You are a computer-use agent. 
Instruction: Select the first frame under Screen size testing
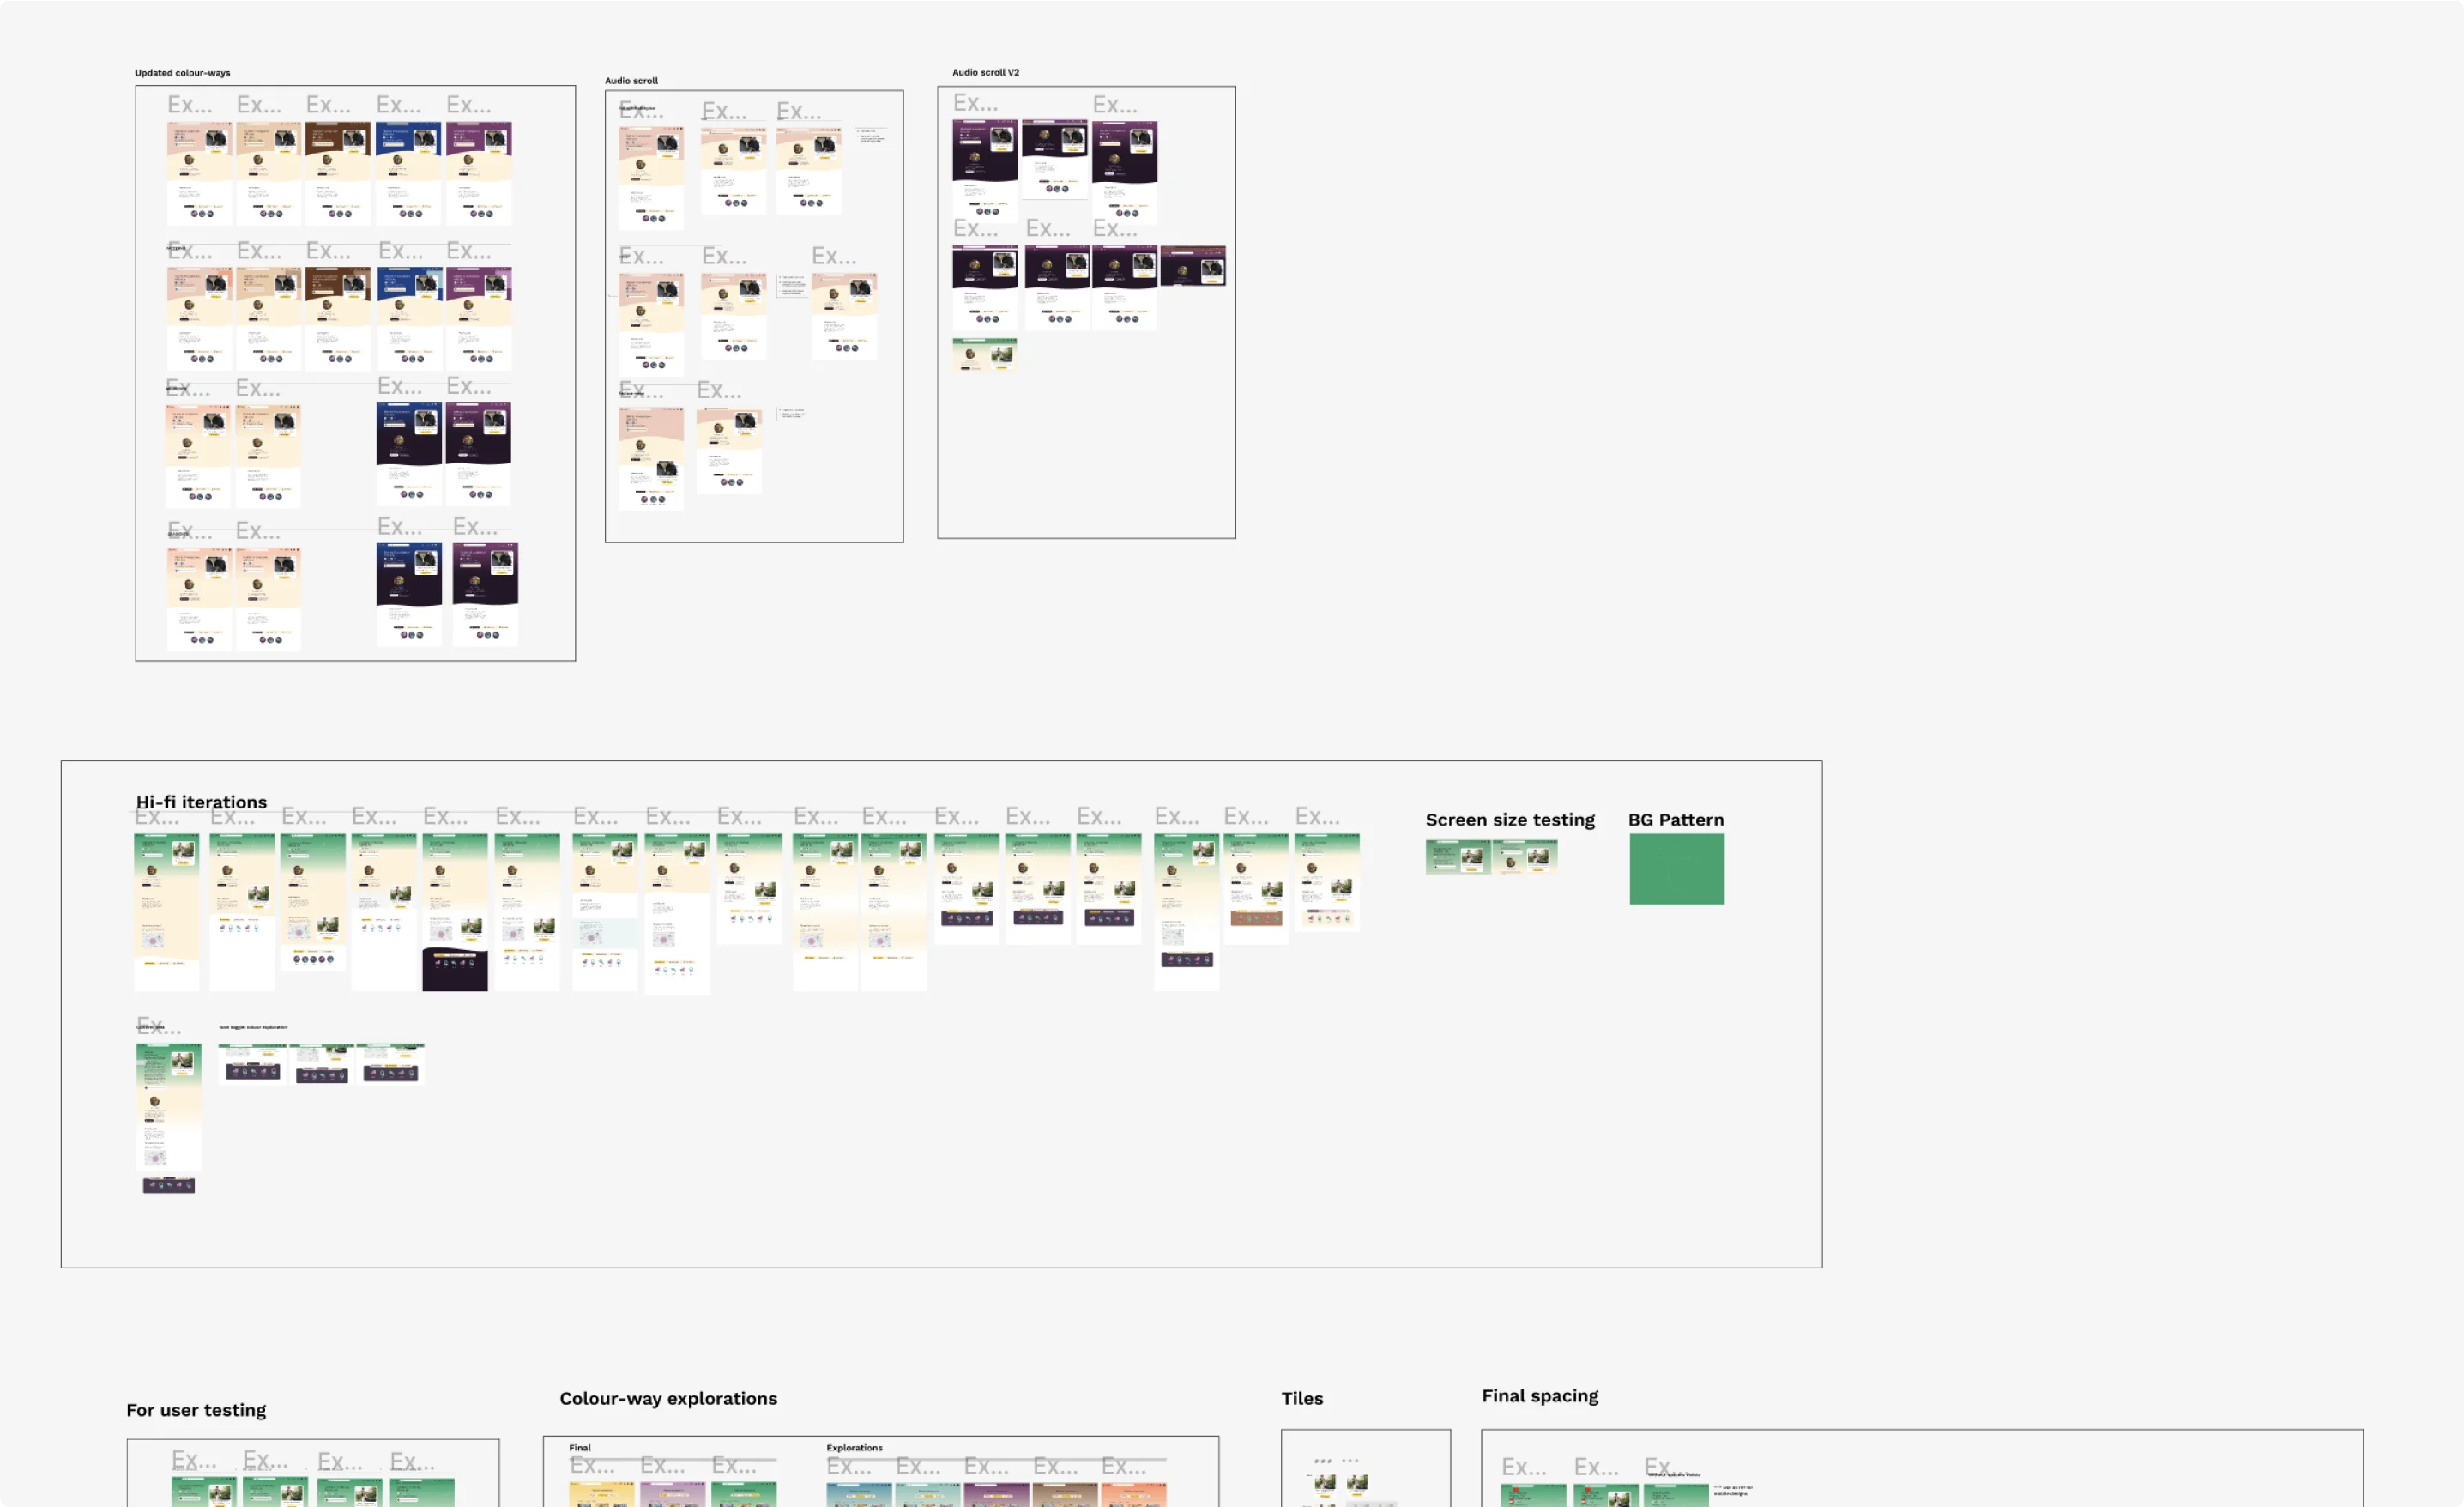pyautogui.click(x=1458, y=857)
